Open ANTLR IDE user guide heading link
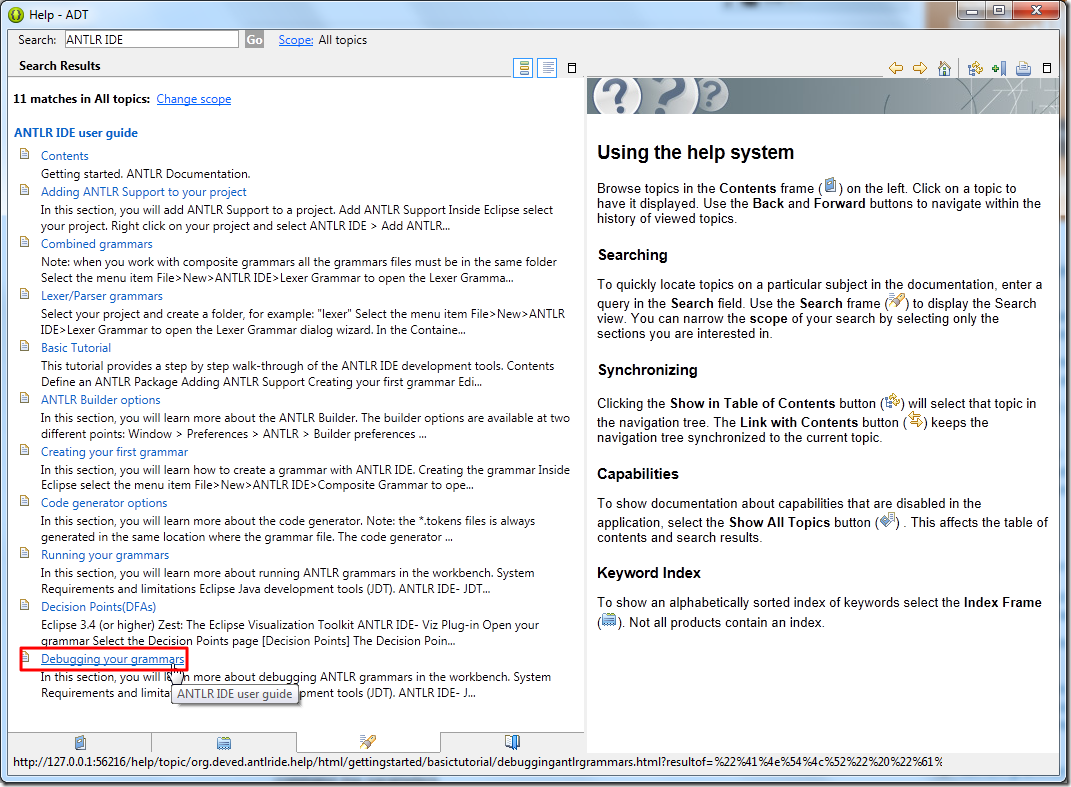 click(x=76, y=133)
